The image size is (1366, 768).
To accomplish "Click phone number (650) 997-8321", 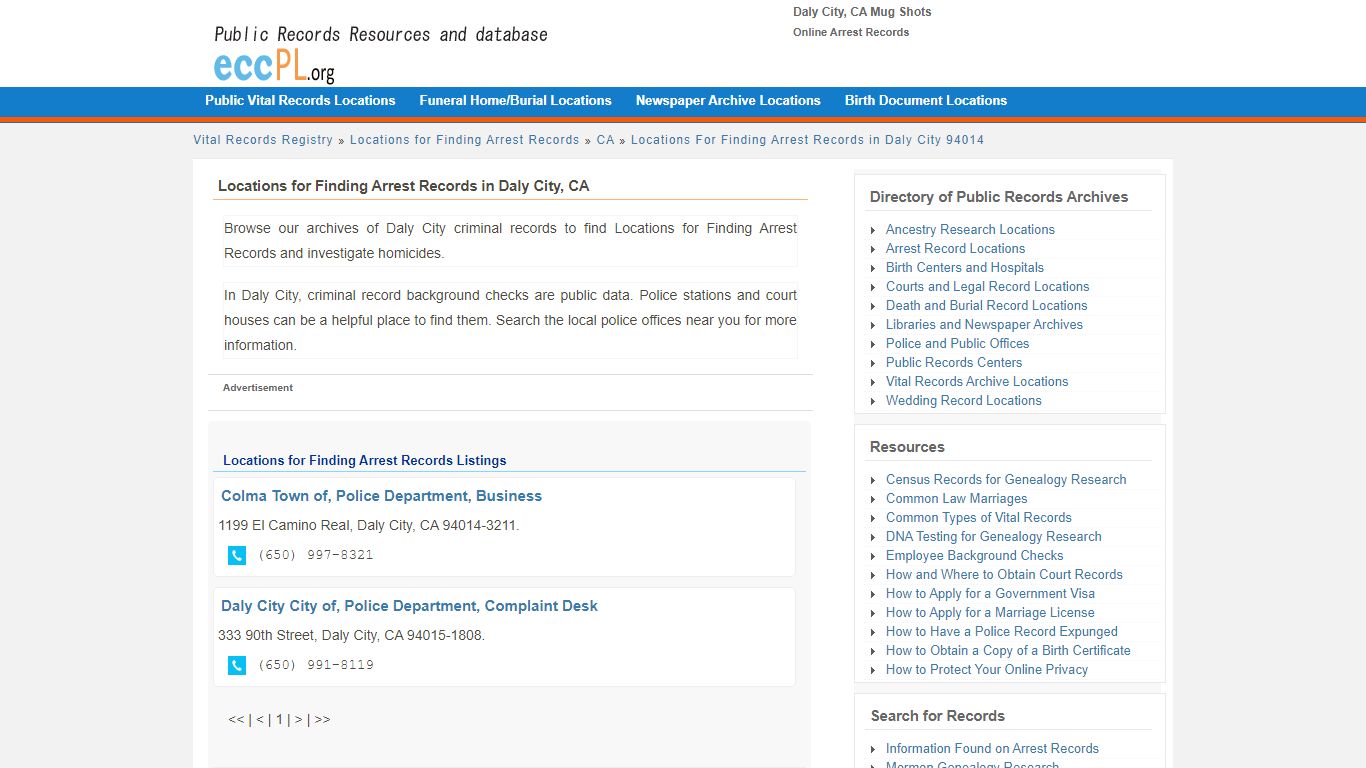I will [315, 555].
